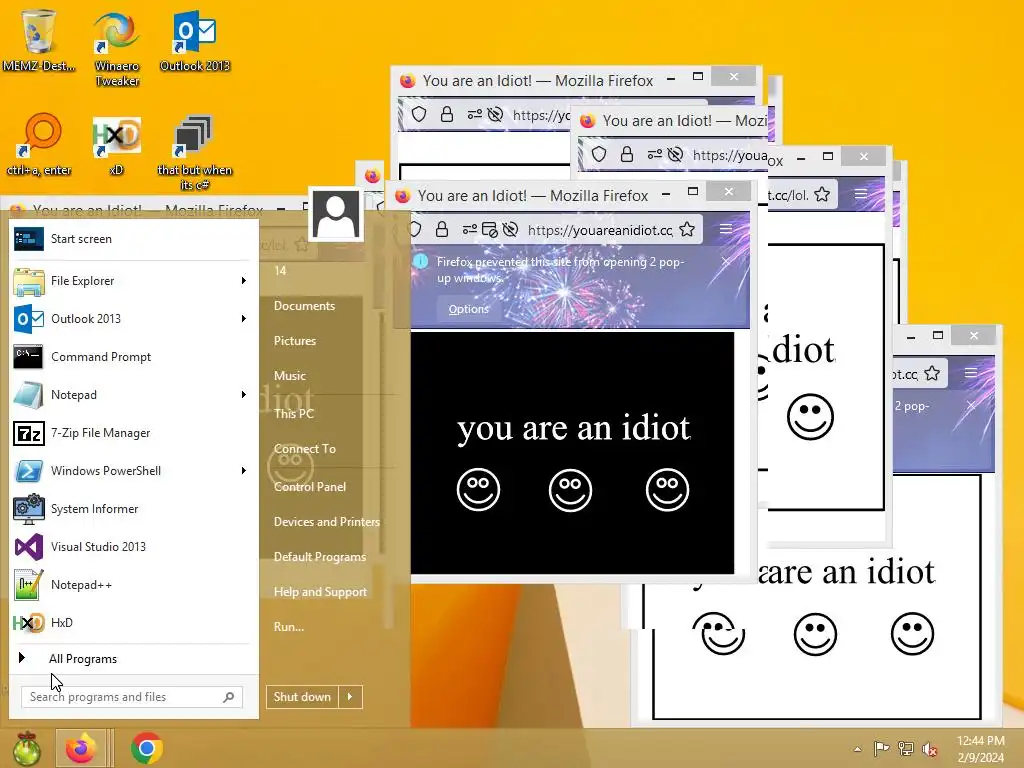Screen dimensions: 1024x768
Task: Open Control Panel from Start menu
Action: point(310,487)
